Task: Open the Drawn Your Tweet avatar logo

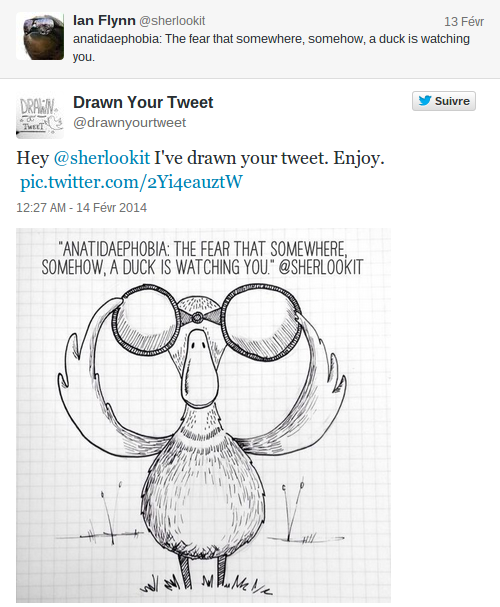Action: [x=40, y=115]
